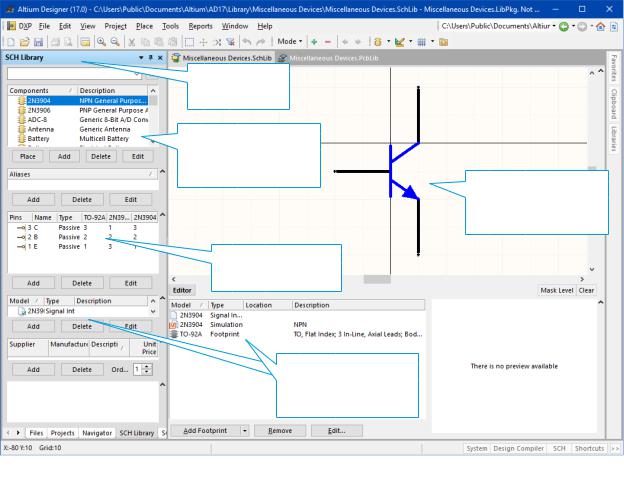Click the green navigate Back button
624x497 pixels.
tap(564, 27)
